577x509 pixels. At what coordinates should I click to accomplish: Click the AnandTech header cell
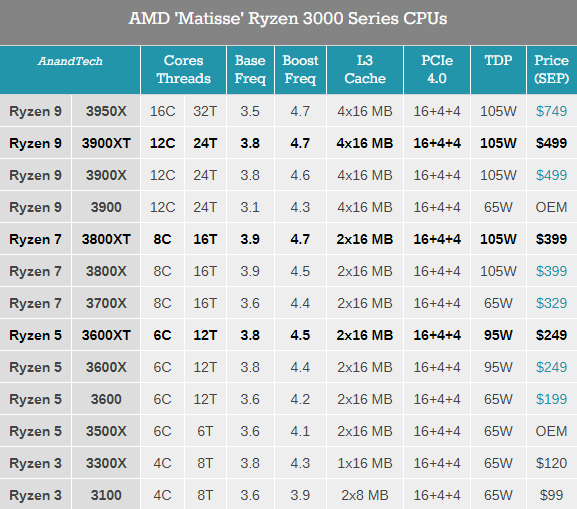click(70, 70)
